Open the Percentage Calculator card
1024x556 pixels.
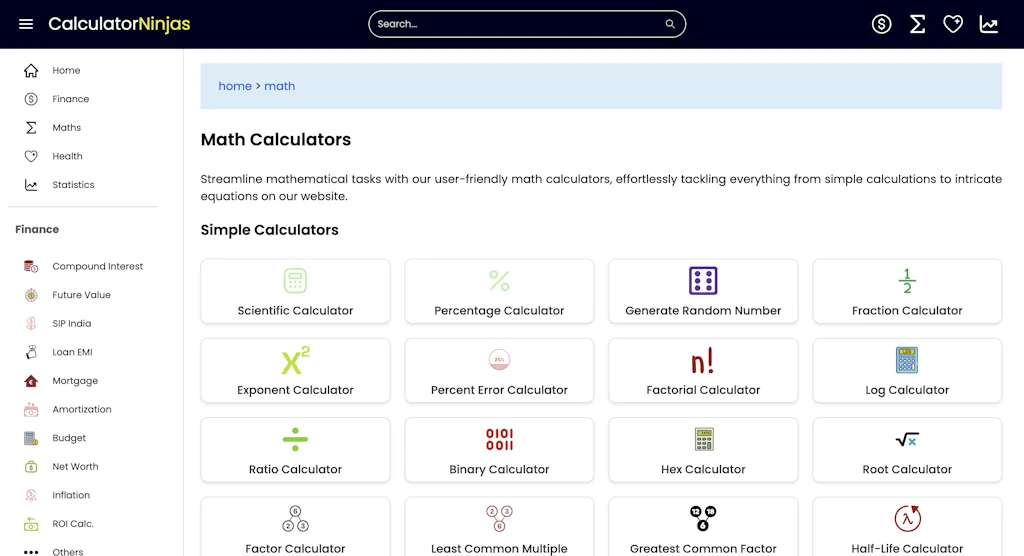point(500,291)
